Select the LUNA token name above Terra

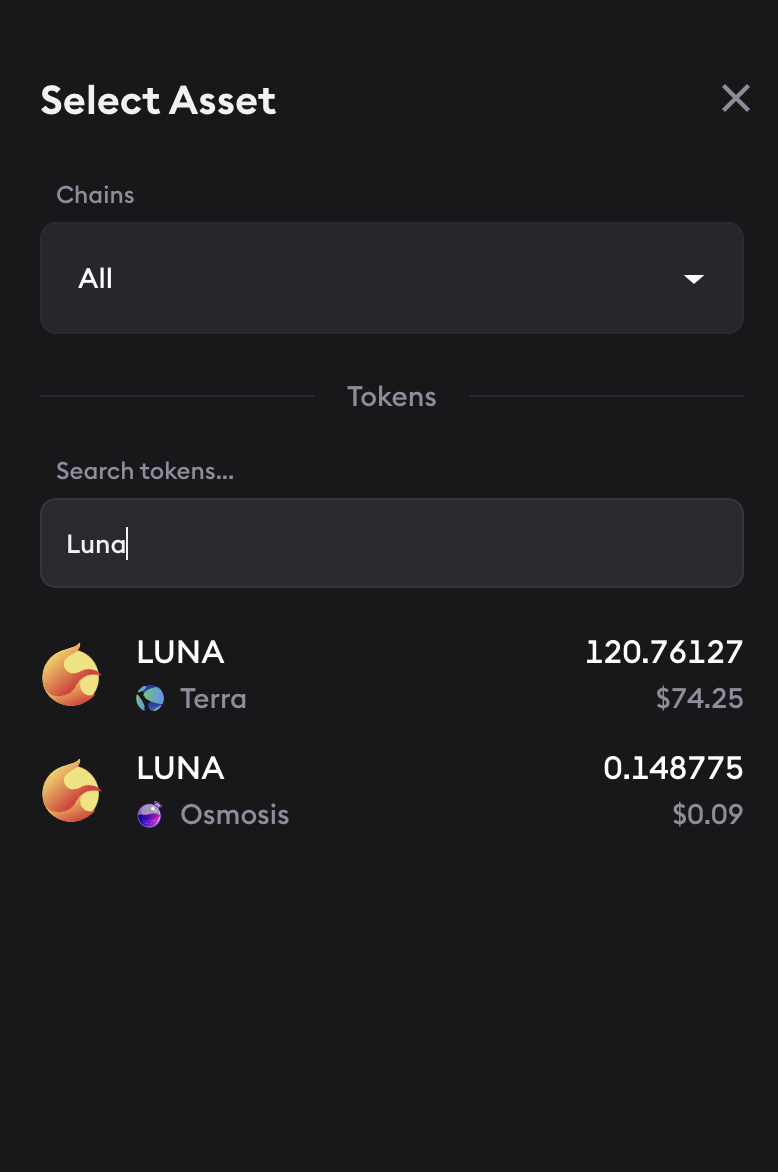pyautogui.click(x=180, y=652)
